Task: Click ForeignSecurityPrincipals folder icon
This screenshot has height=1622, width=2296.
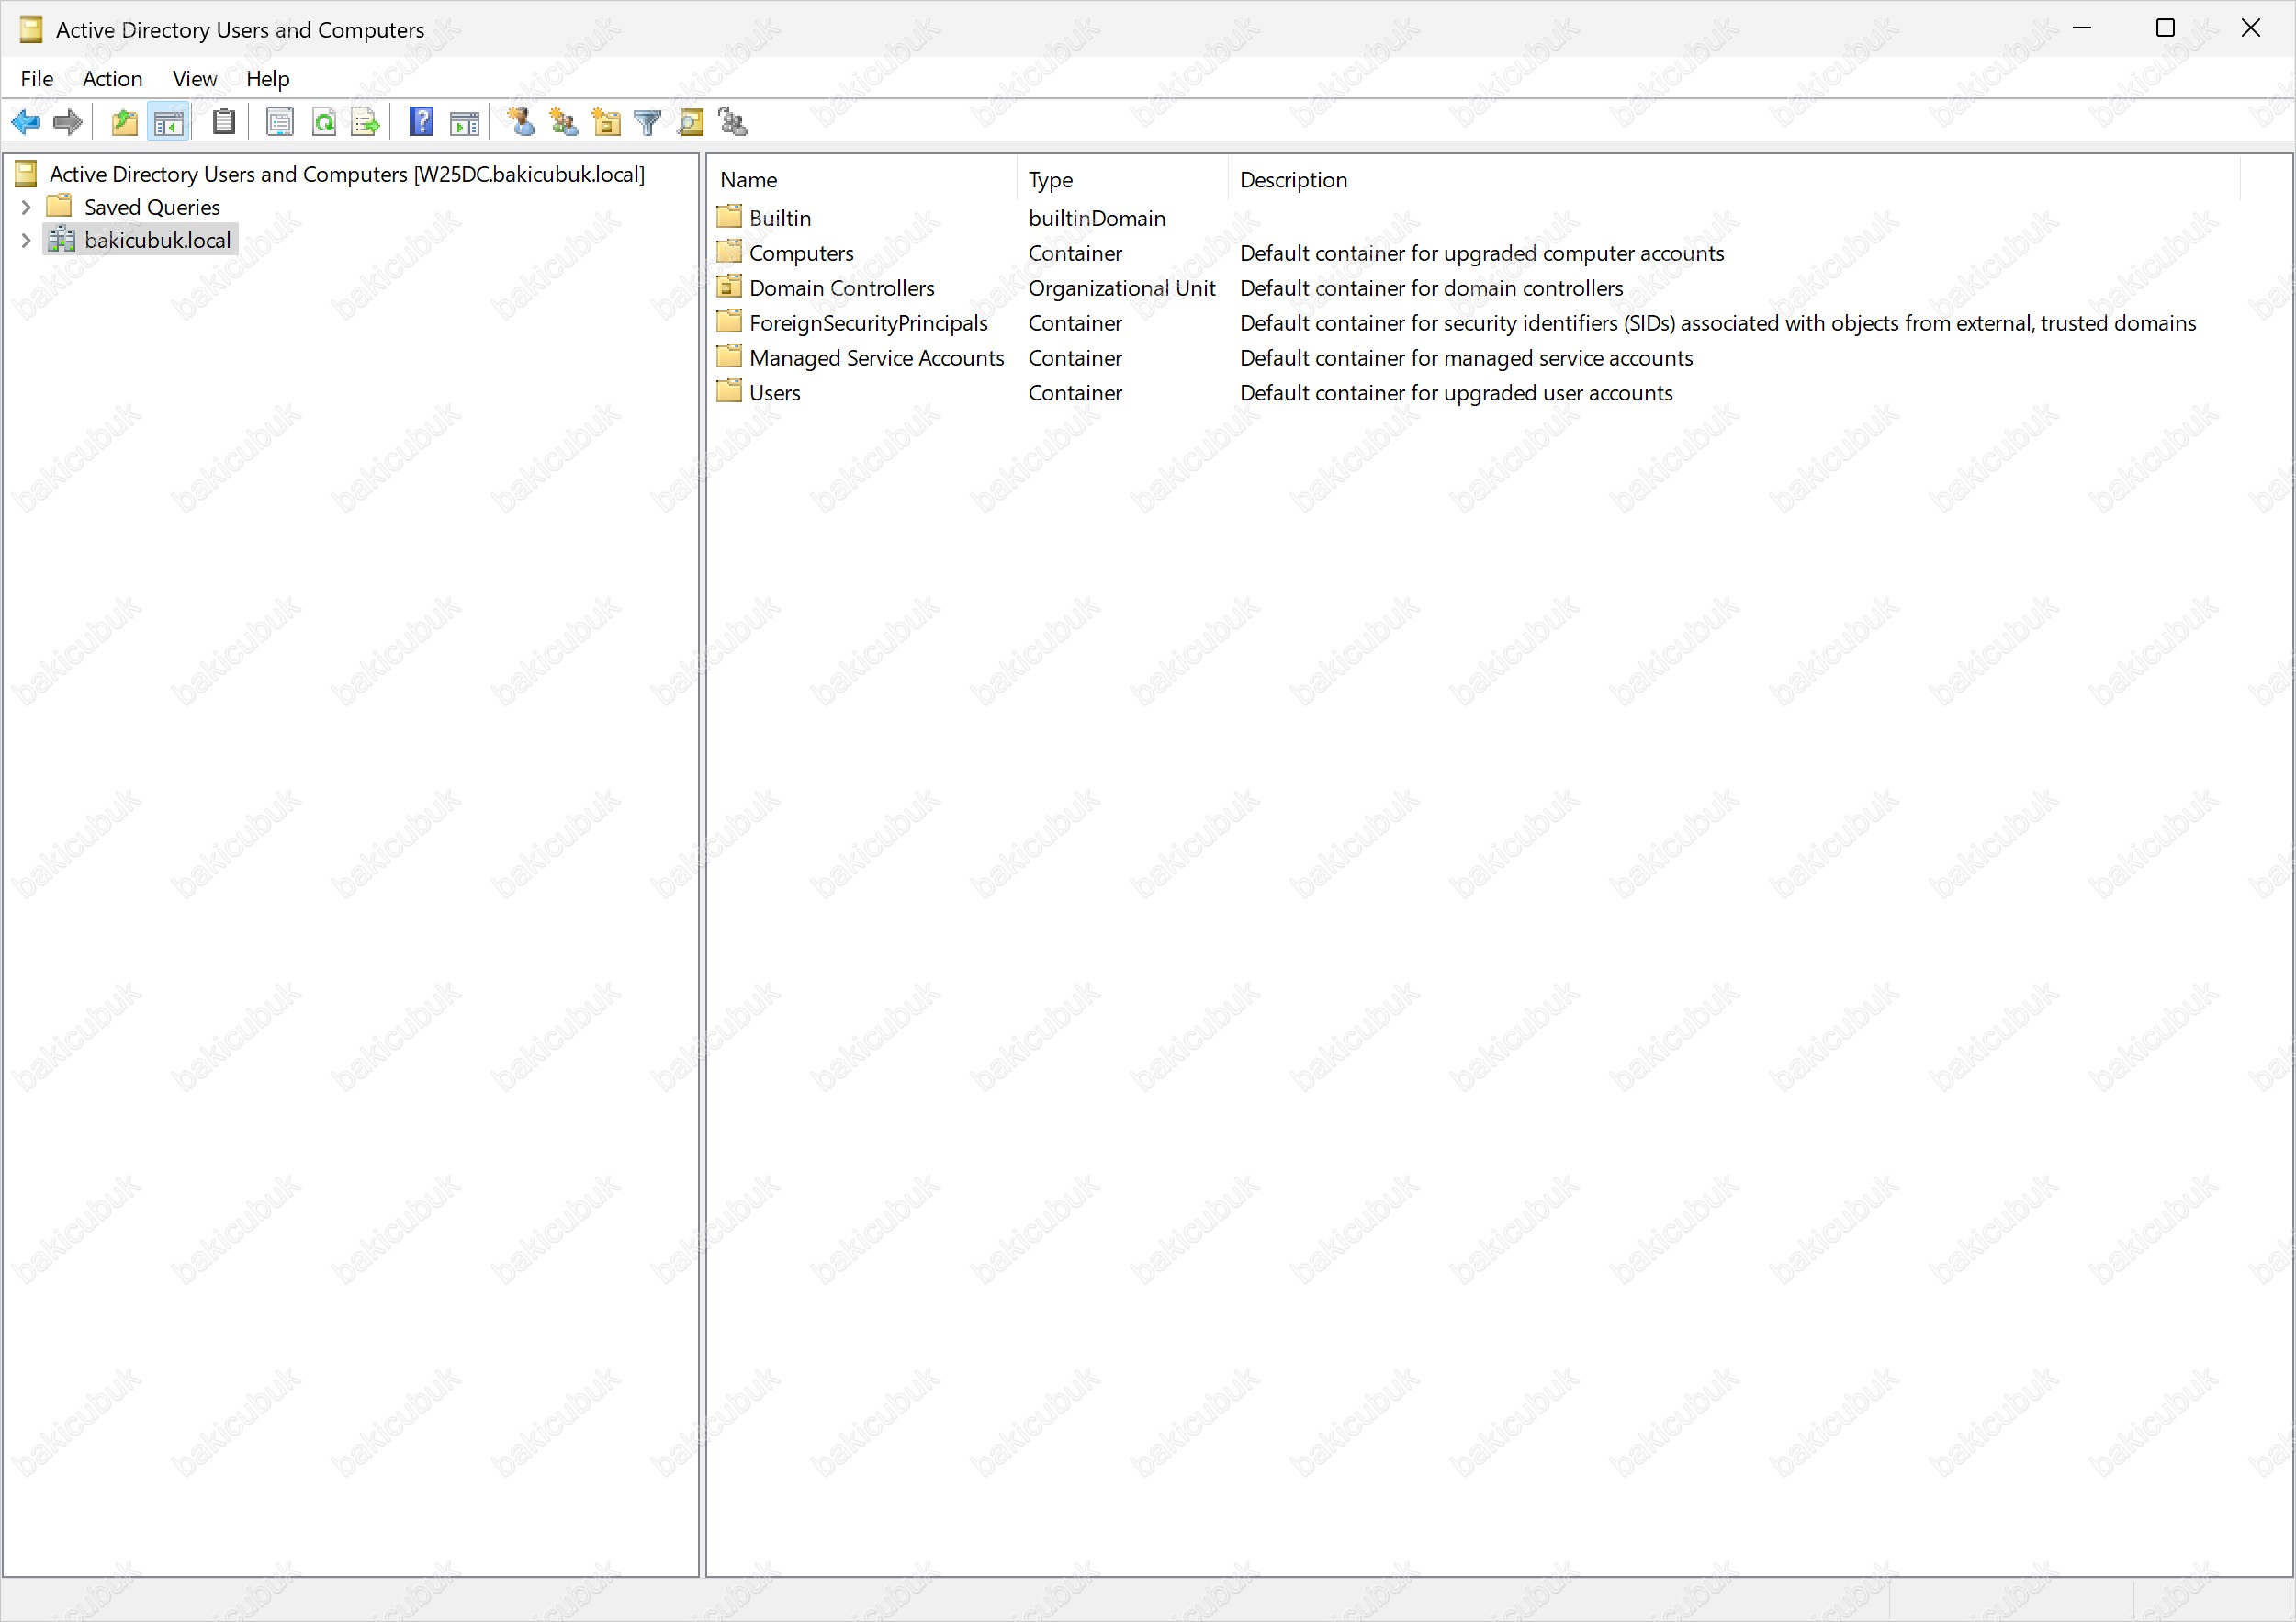Action: [730, 322]
